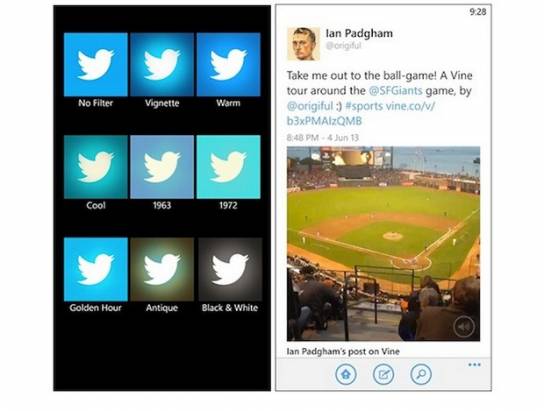
Task: Tap the @origiful mention in tweet
Action: tap(310, 106)
